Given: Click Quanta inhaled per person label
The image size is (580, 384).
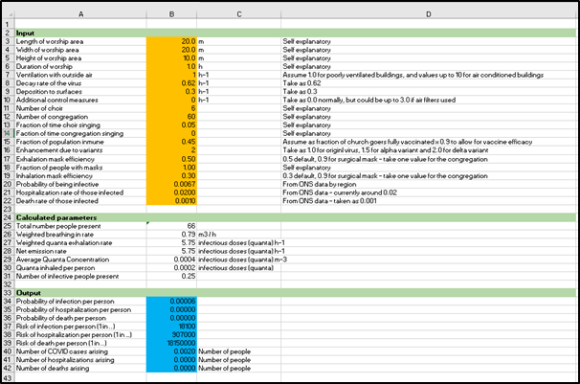Looking at the screenshot, I should pos(55,268).
